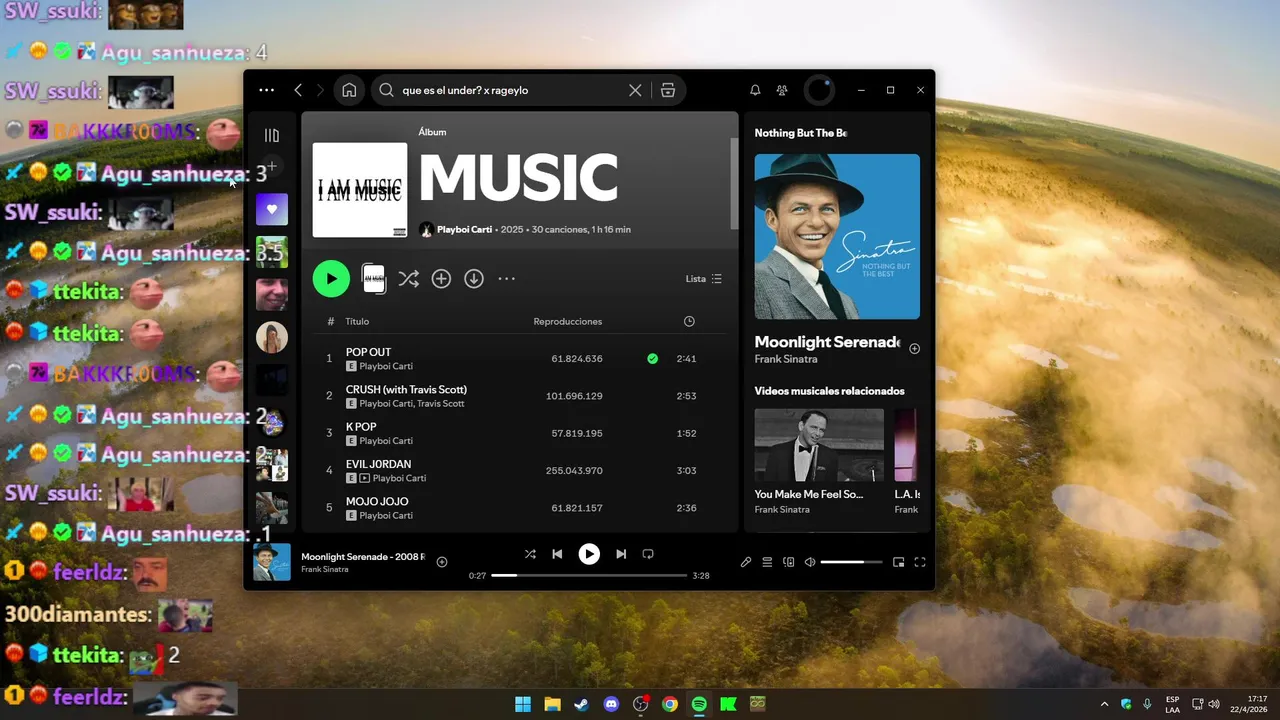
Task: Open more options for the album
Action: click(507, 279)
